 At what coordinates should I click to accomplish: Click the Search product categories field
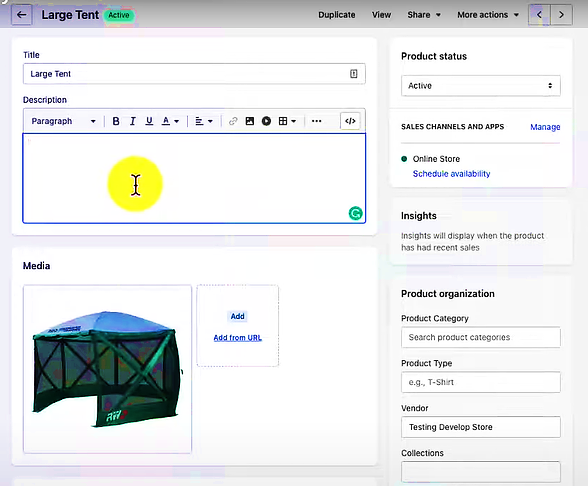click(481, 337)
